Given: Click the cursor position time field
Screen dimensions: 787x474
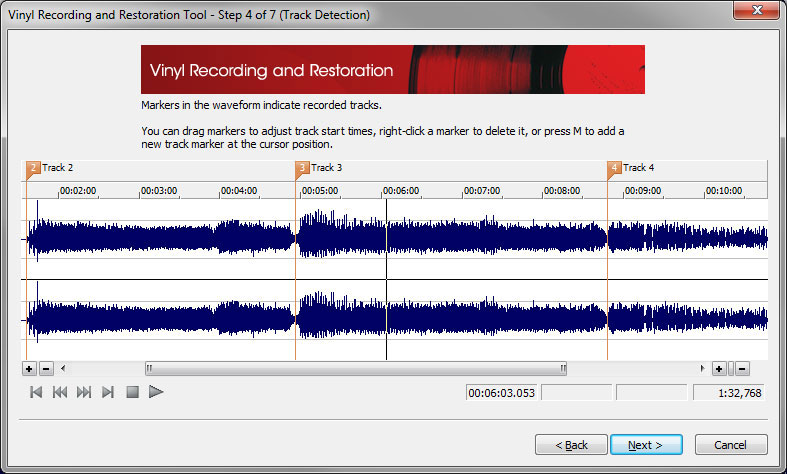Looking at the screenshot, I should click(501, 393).
